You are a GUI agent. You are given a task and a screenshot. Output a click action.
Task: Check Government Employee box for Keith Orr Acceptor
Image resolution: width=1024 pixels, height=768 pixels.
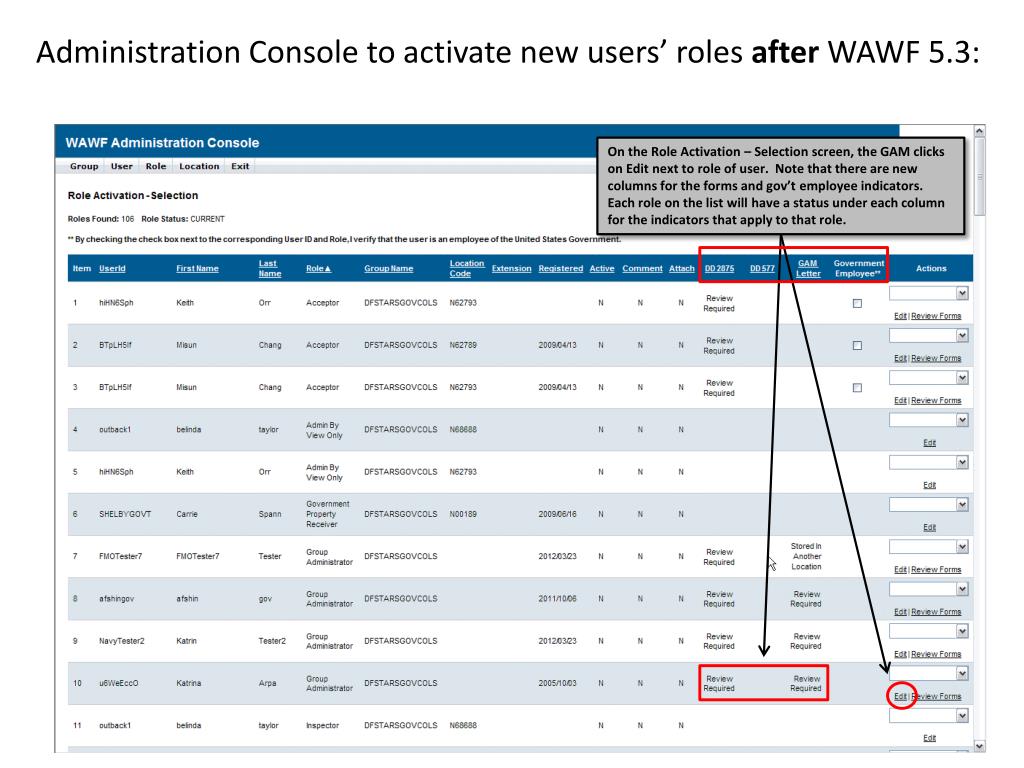tap(857, 304)
